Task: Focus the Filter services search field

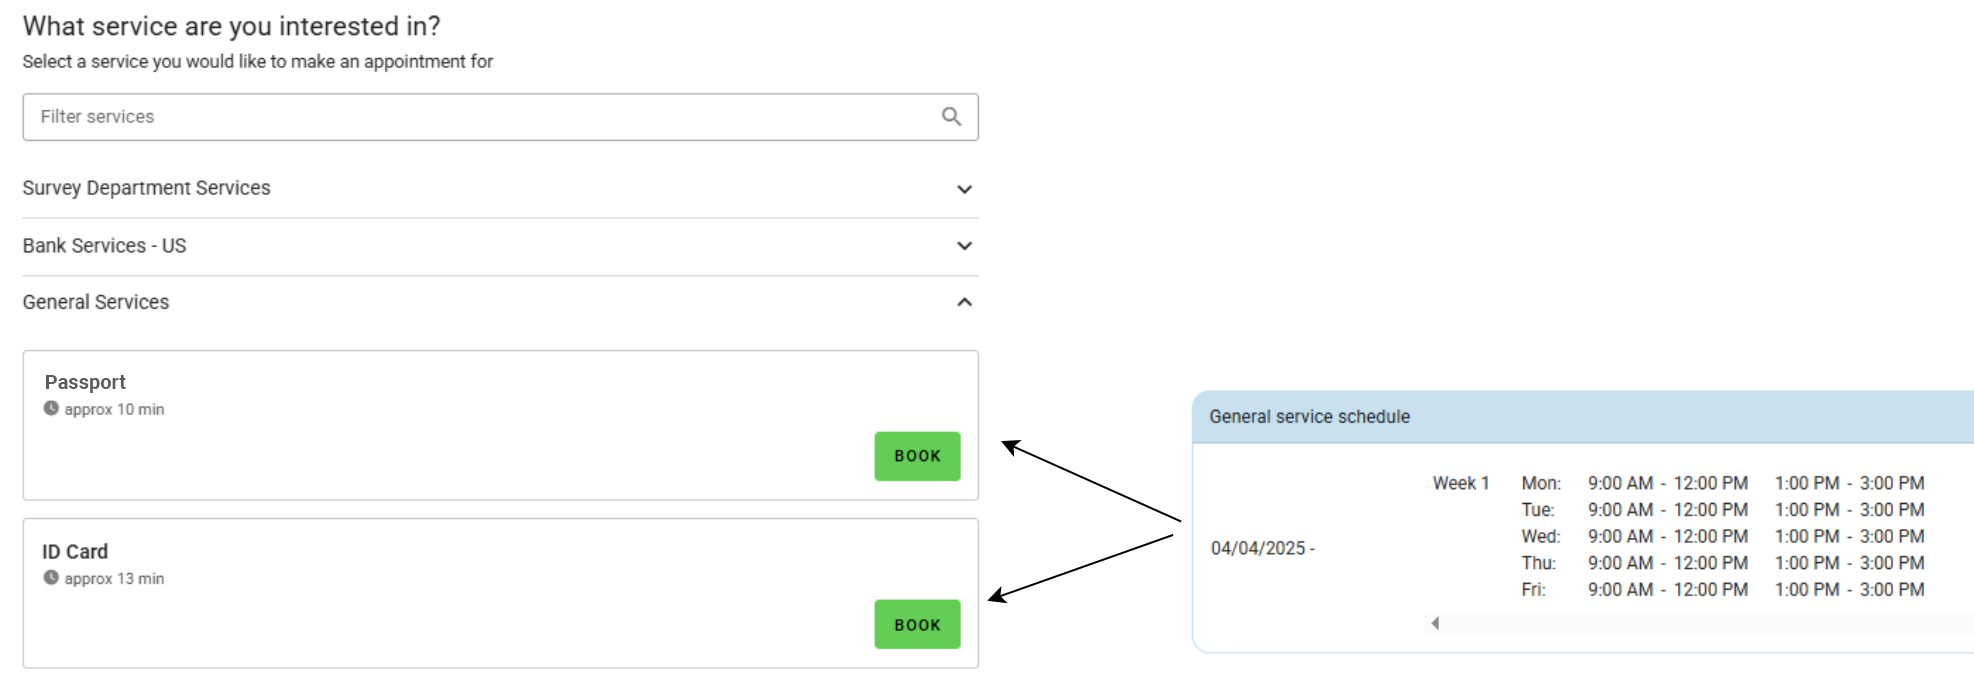Action: click(480, 117)
